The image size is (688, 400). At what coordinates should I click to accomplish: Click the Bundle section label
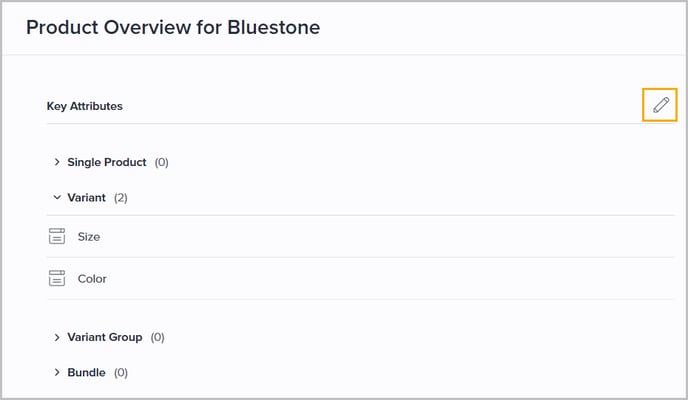pyautogui.click(x=86, y=373)
